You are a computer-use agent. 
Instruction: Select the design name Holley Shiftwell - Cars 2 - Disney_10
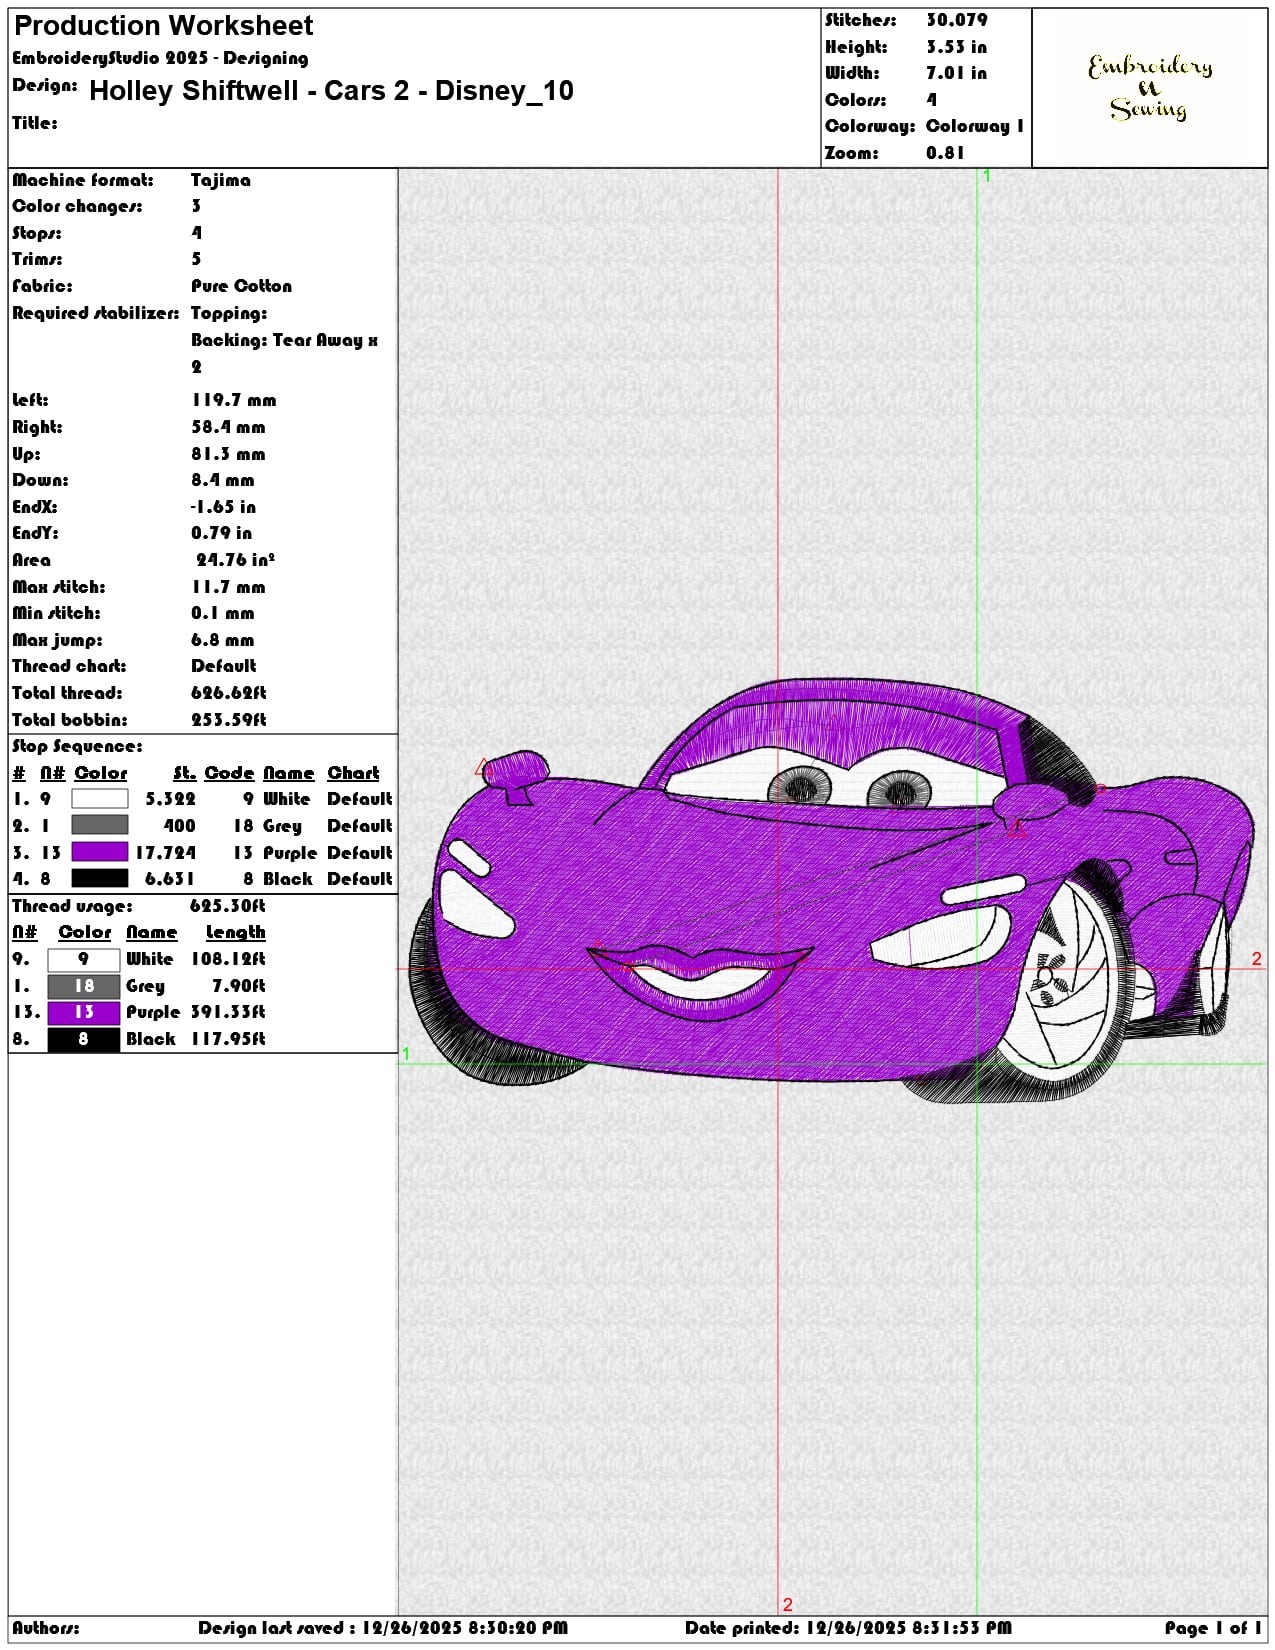(x=331, y=91)
